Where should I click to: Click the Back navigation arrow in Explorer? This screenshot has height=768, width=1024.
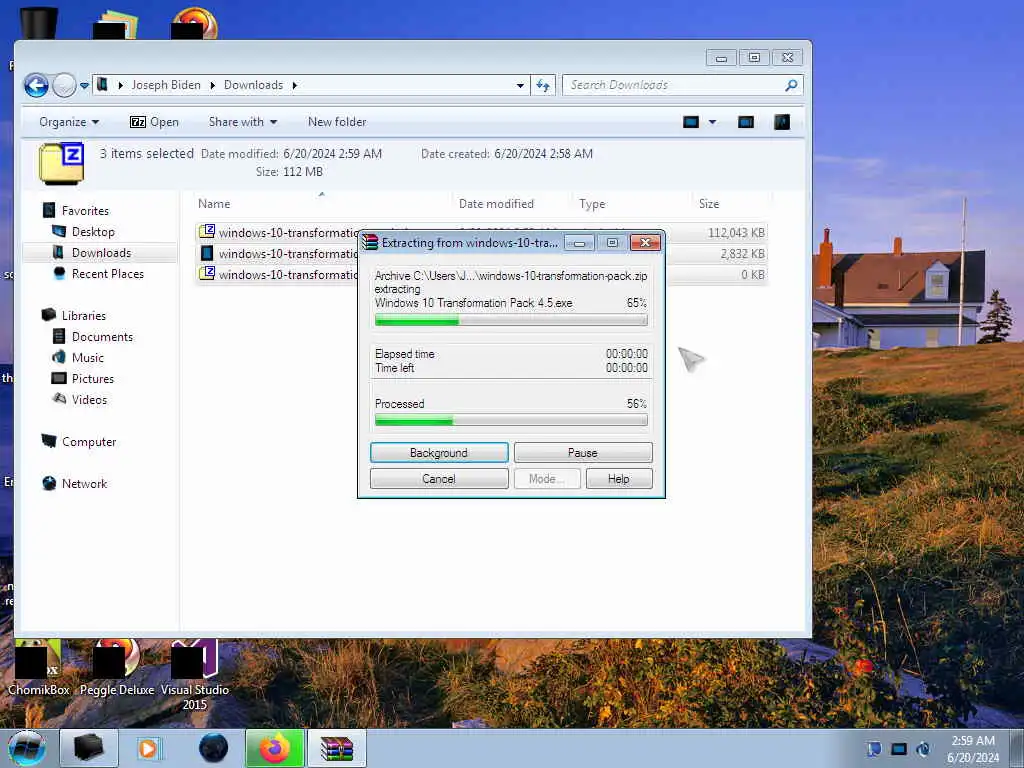[37, 85]
